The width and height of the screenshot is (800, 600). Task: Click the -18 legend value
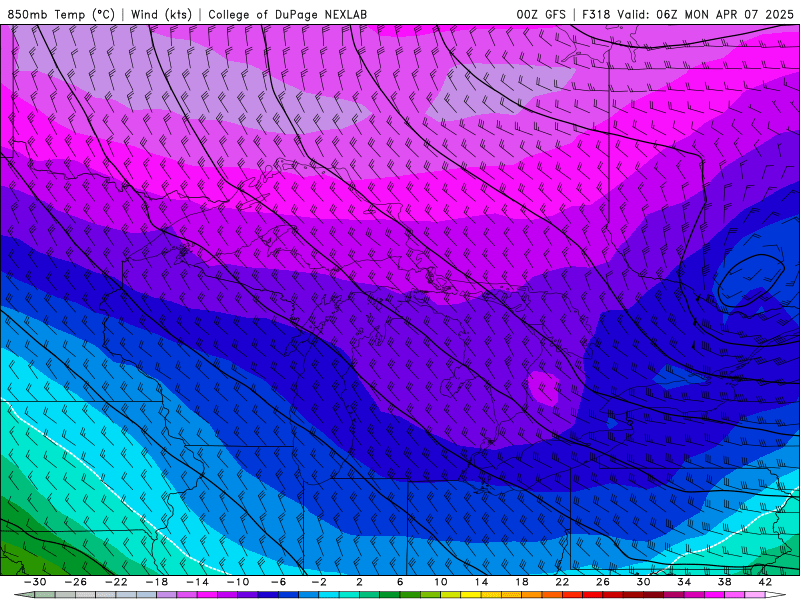[x=157, y=582]
